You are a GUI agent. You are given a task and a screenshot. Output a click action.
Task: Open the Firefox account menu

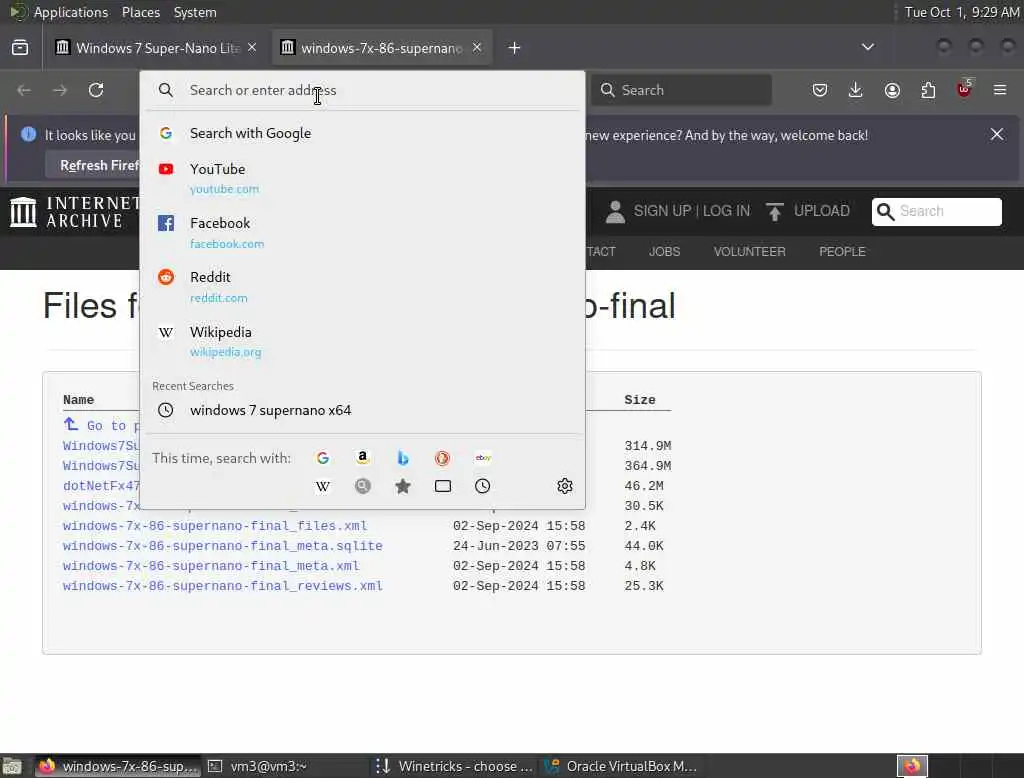(x=892, y=90)
